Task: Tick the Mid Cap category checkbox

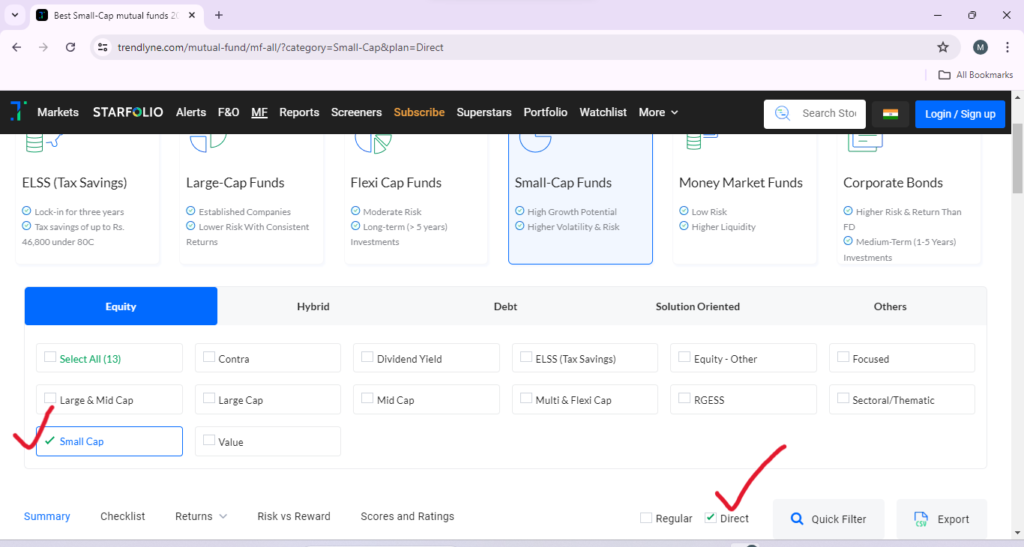Action: pyautogui.click(x=367, y=399)
